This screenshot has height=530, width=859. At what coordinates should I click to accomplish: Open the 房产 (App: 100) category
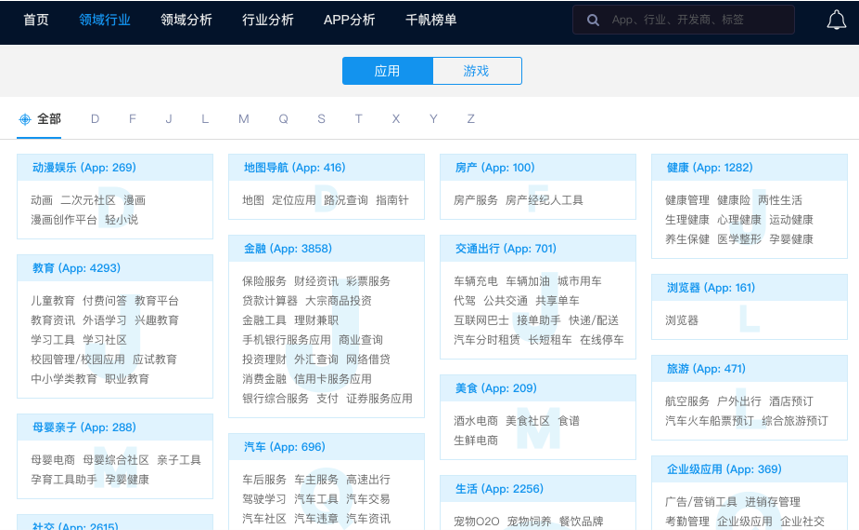495,168
